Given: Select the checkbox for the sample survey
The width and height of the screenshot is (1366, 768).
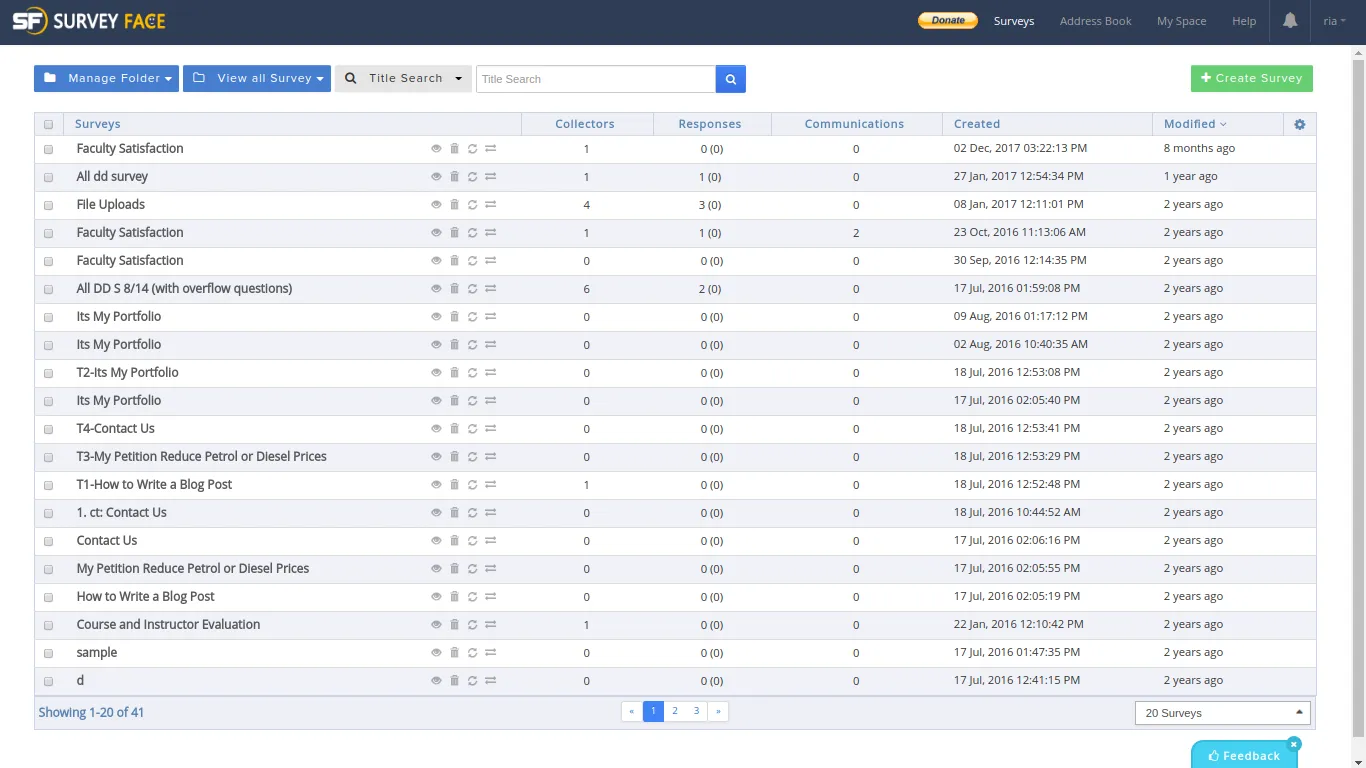Looking at the screenshot, I should (48, 652).
